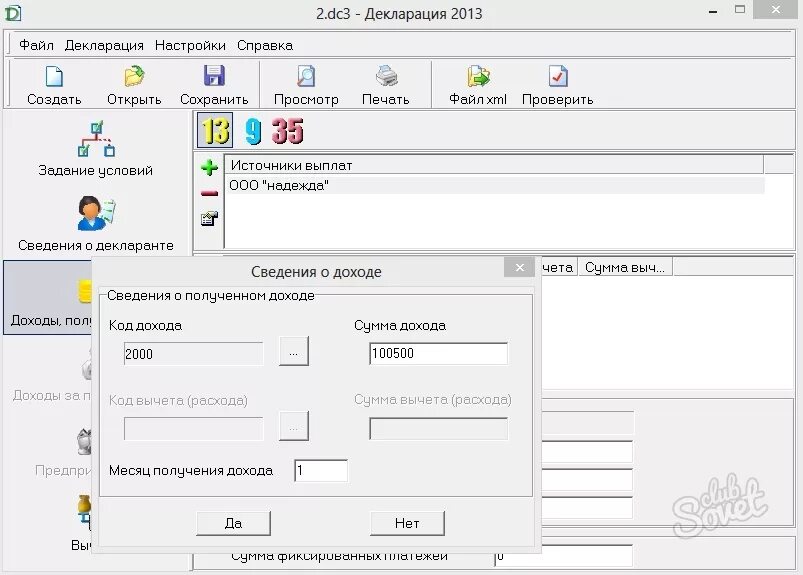
Task: Open Доходы, полученные section in sidebar
Action: tap(49, 297)
